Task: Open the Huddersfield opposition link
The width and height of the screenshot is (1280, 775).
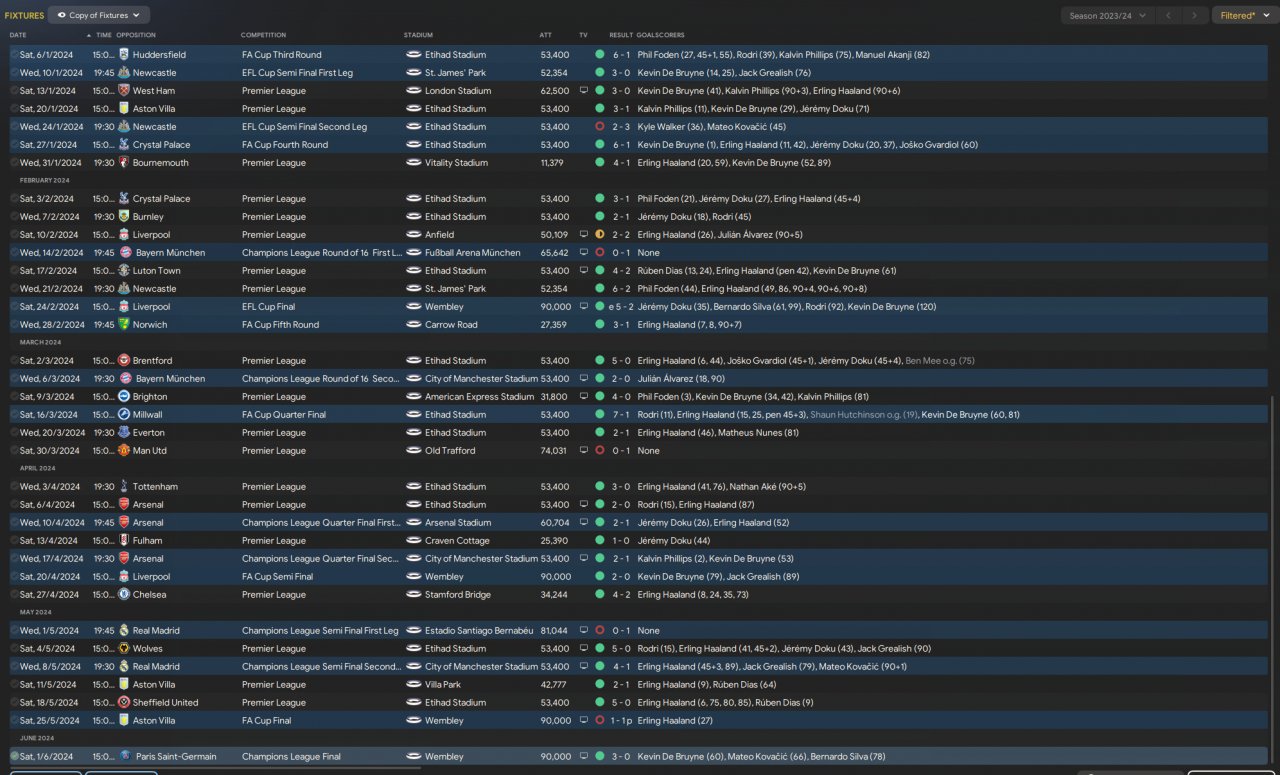Action: (159, 55)
